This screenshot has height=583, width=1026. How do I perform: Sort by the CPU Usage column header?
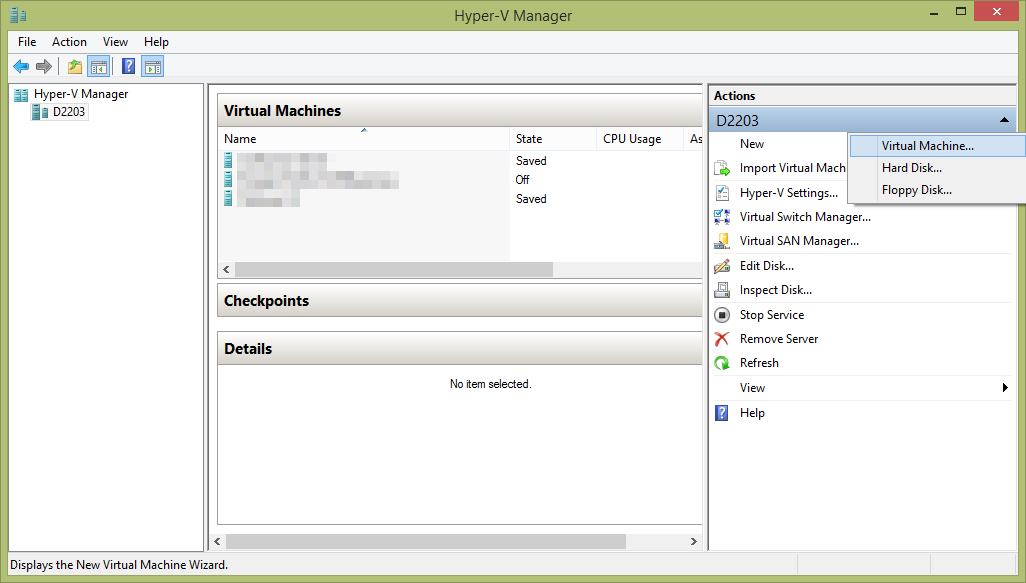point(640,139)
